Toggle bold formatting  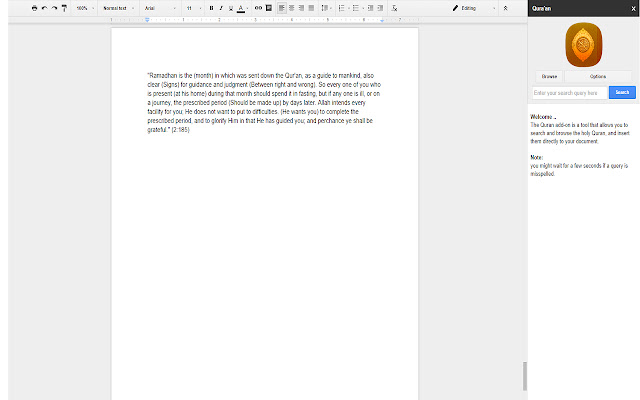pyautogui.click(x=211, y=8)
